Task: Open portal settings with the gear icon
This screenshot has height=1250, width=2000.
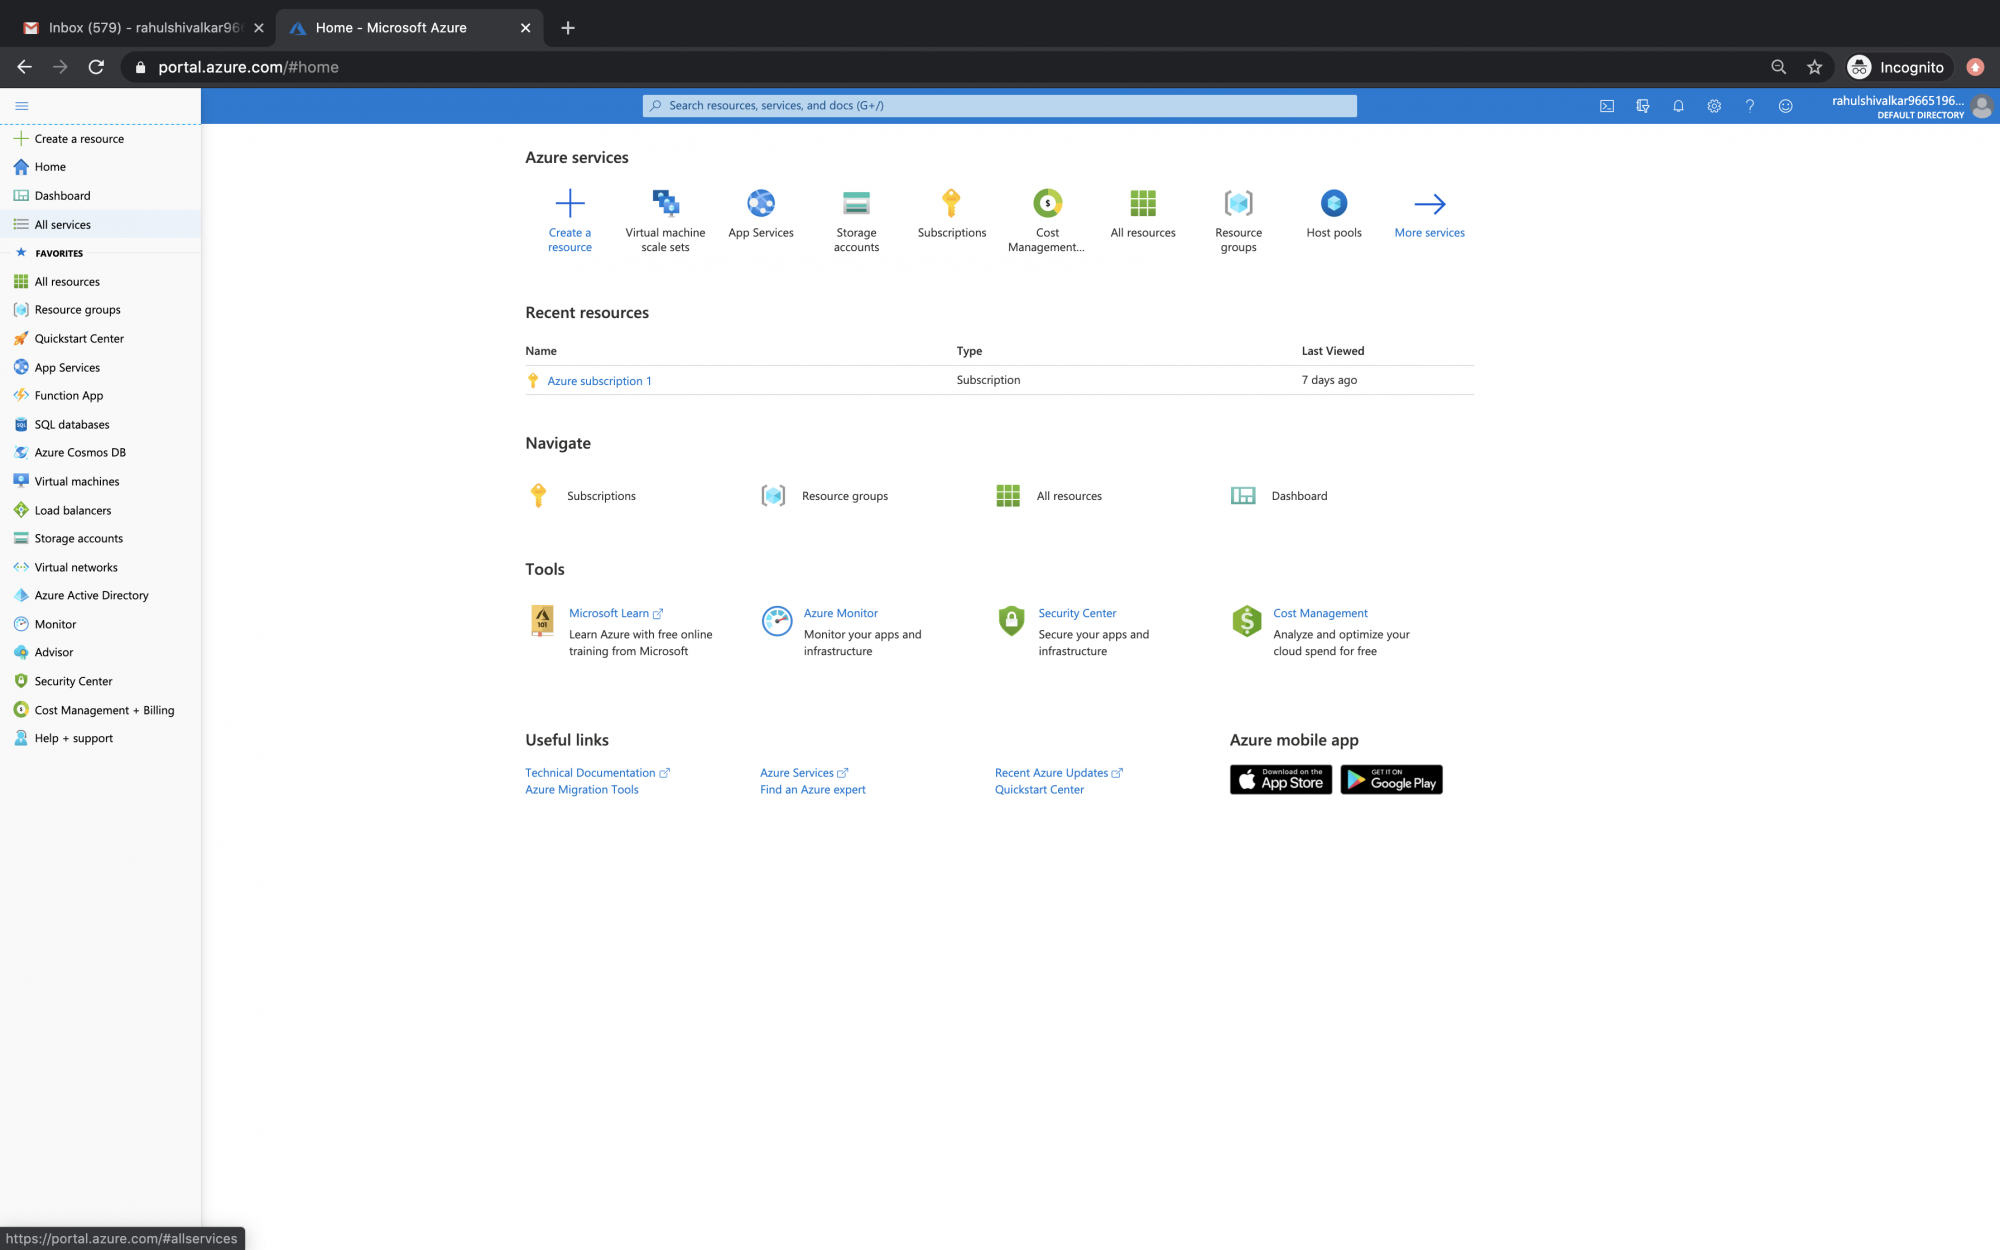Action: pos(1714,105)
